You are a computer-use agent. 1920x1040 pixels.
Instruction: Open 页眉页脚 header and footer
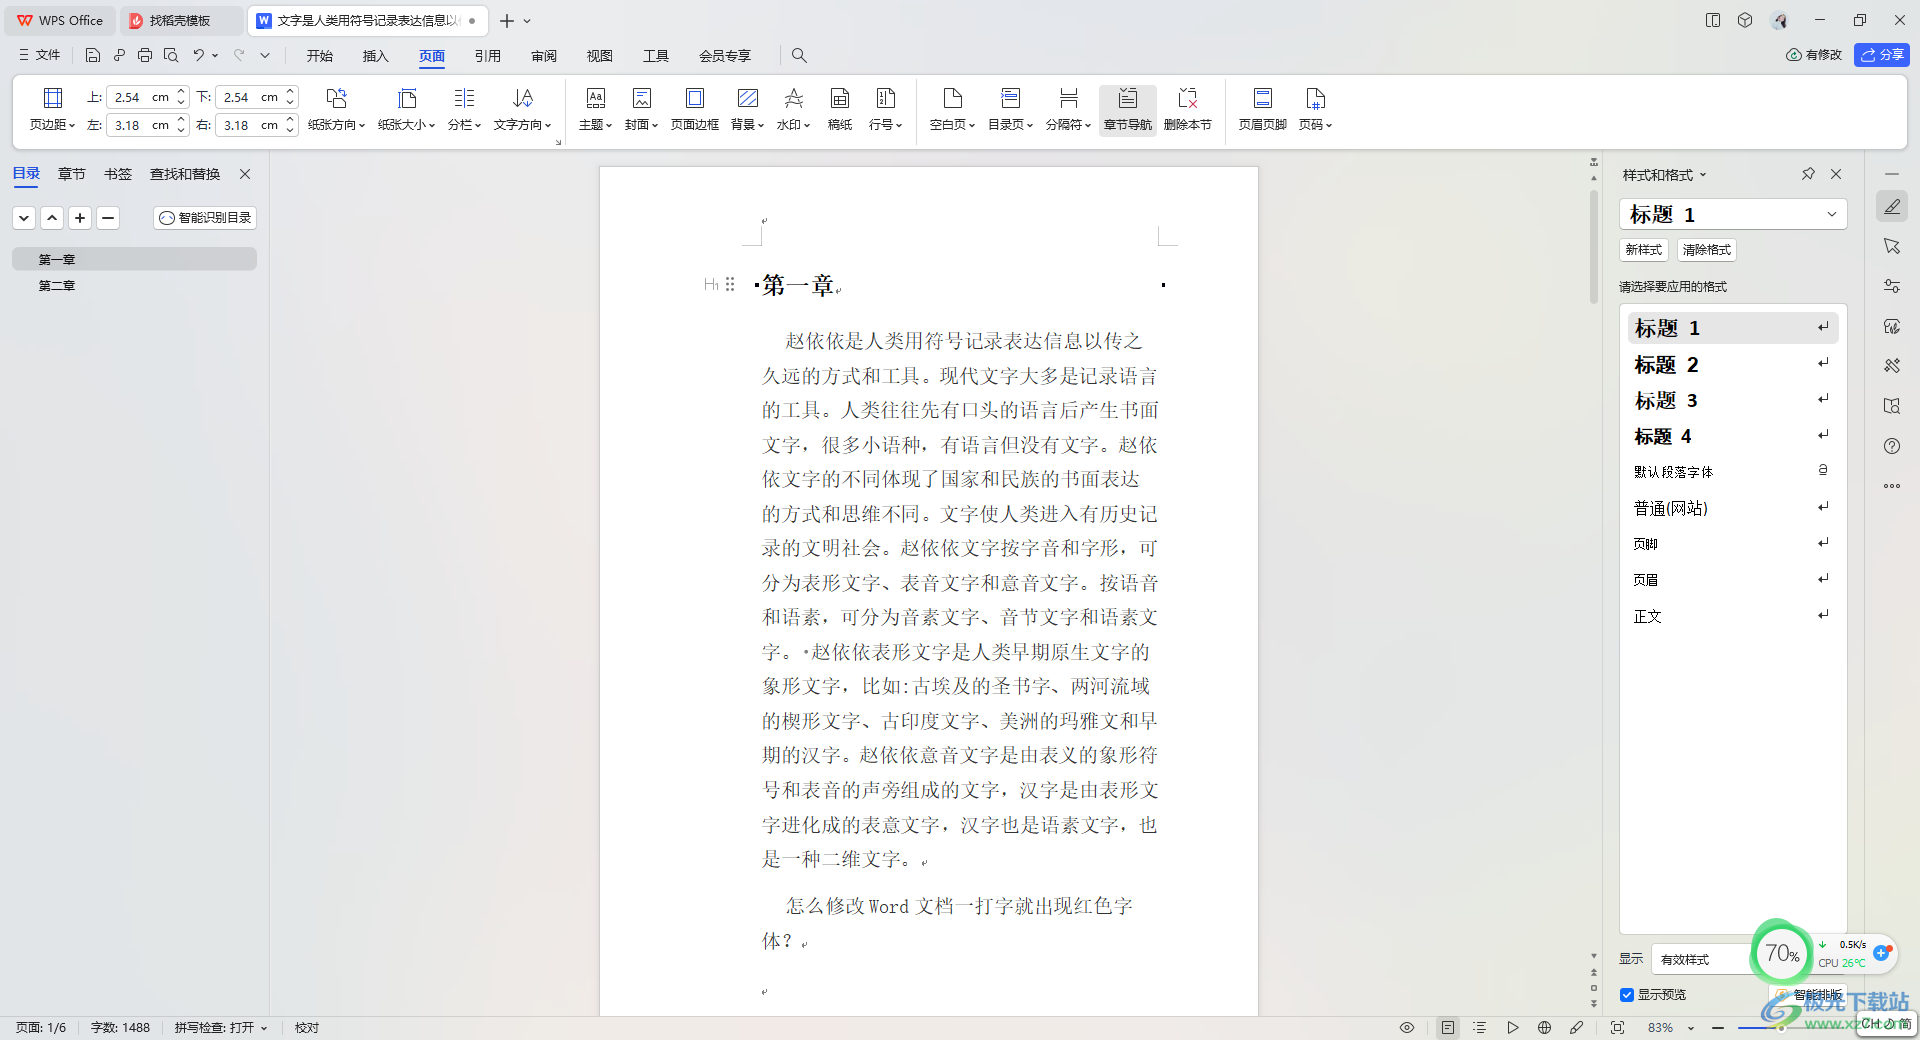pos(1262,109)
